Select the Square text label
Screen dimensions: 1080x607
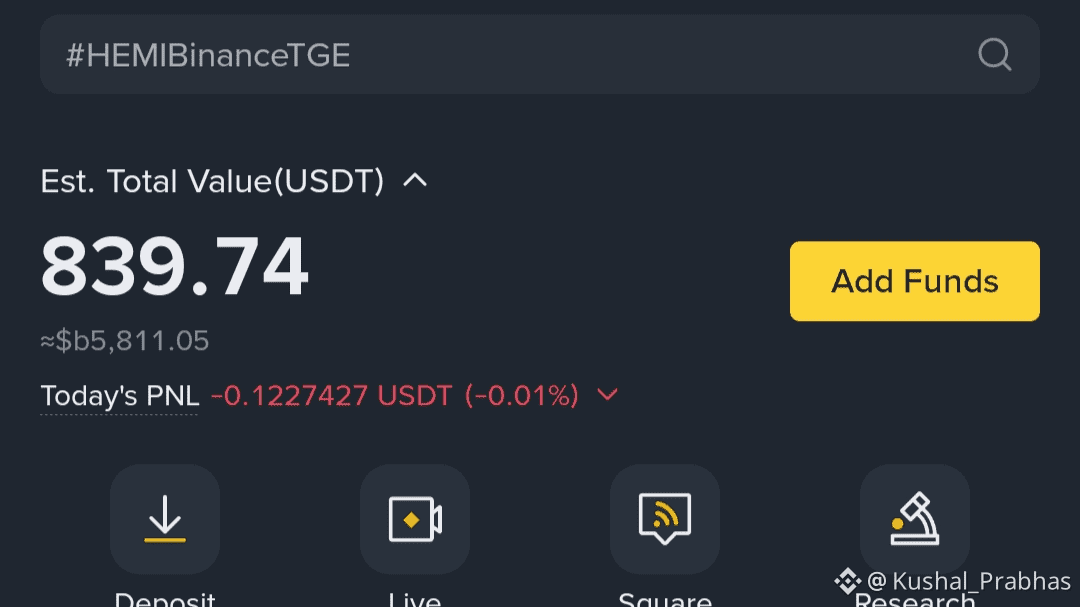pos(665,599)
